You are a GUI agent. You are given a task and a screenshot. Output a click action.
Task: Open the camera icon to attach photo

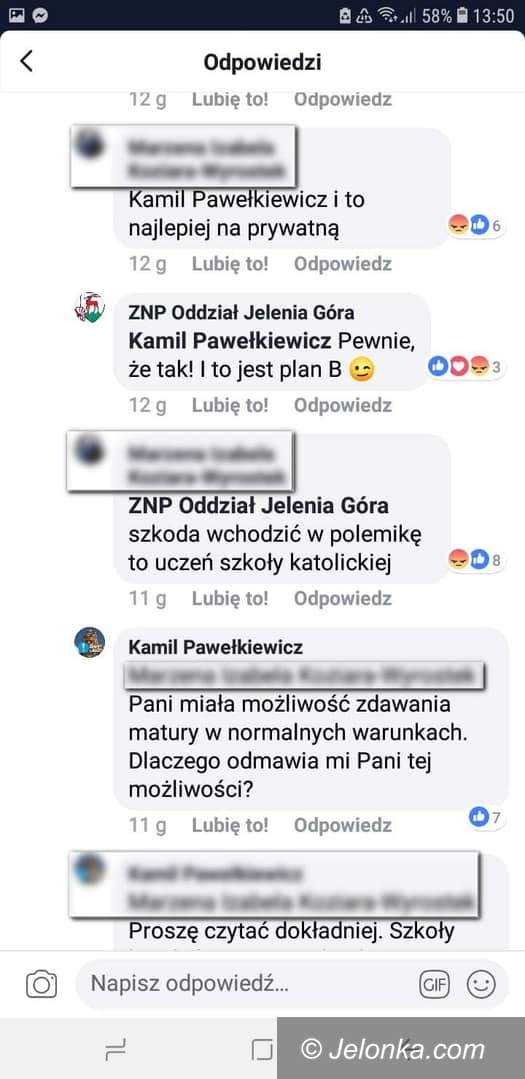pos(41,983)
